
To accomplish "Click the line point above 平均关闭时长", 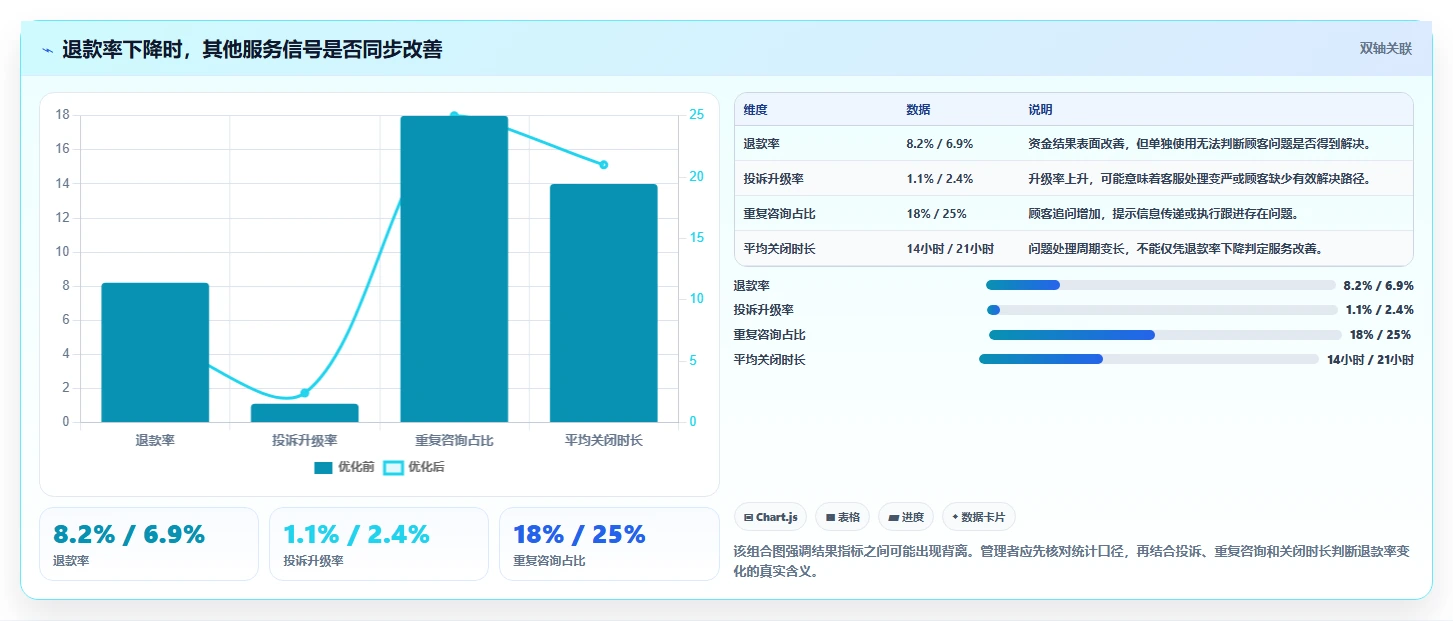I will (x=604, y=165).
